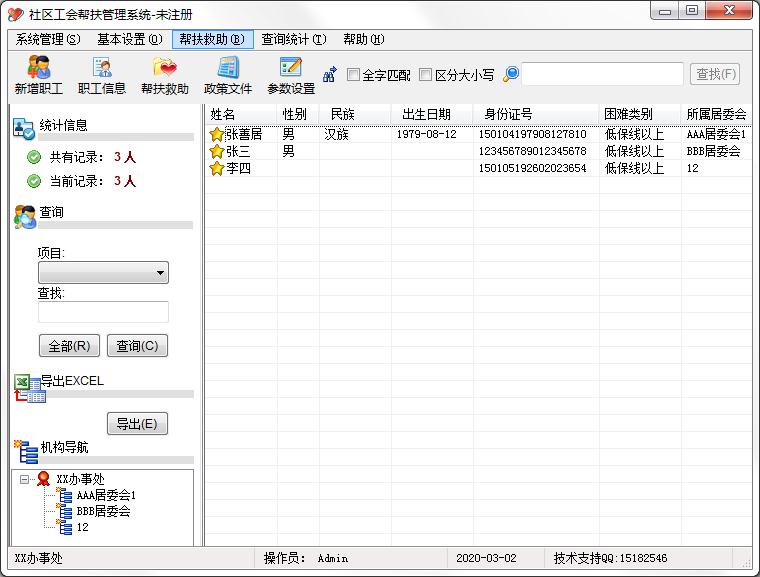Click the 查询(C) button
This screenshot has height=577, width=760.
coord(137,346)
